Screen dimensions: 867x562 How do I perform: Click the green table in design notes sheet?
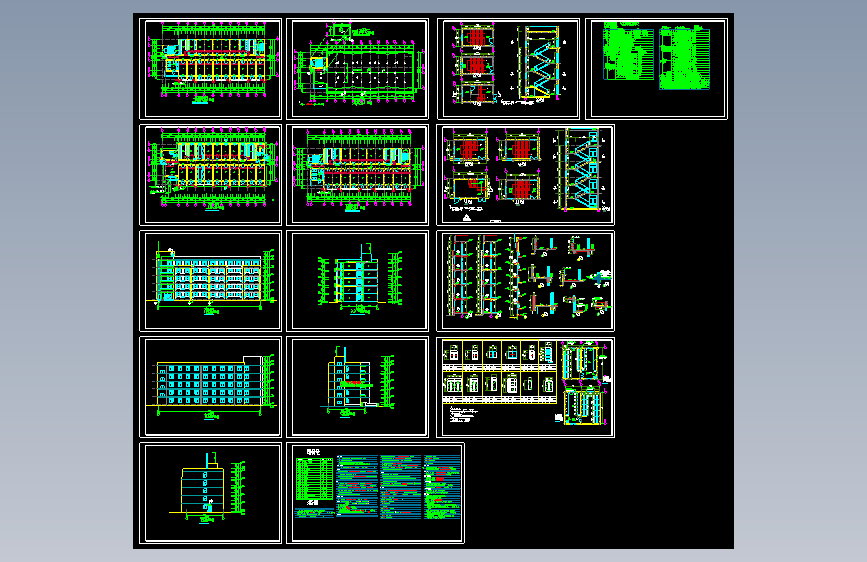[x=315, y=479]
